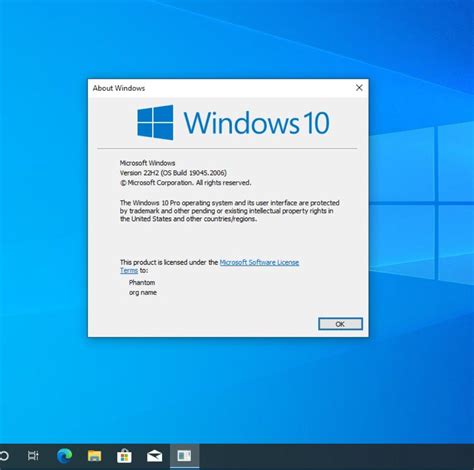Click the copyright "Microsoft Corporation" line

[x=185, y=183]
